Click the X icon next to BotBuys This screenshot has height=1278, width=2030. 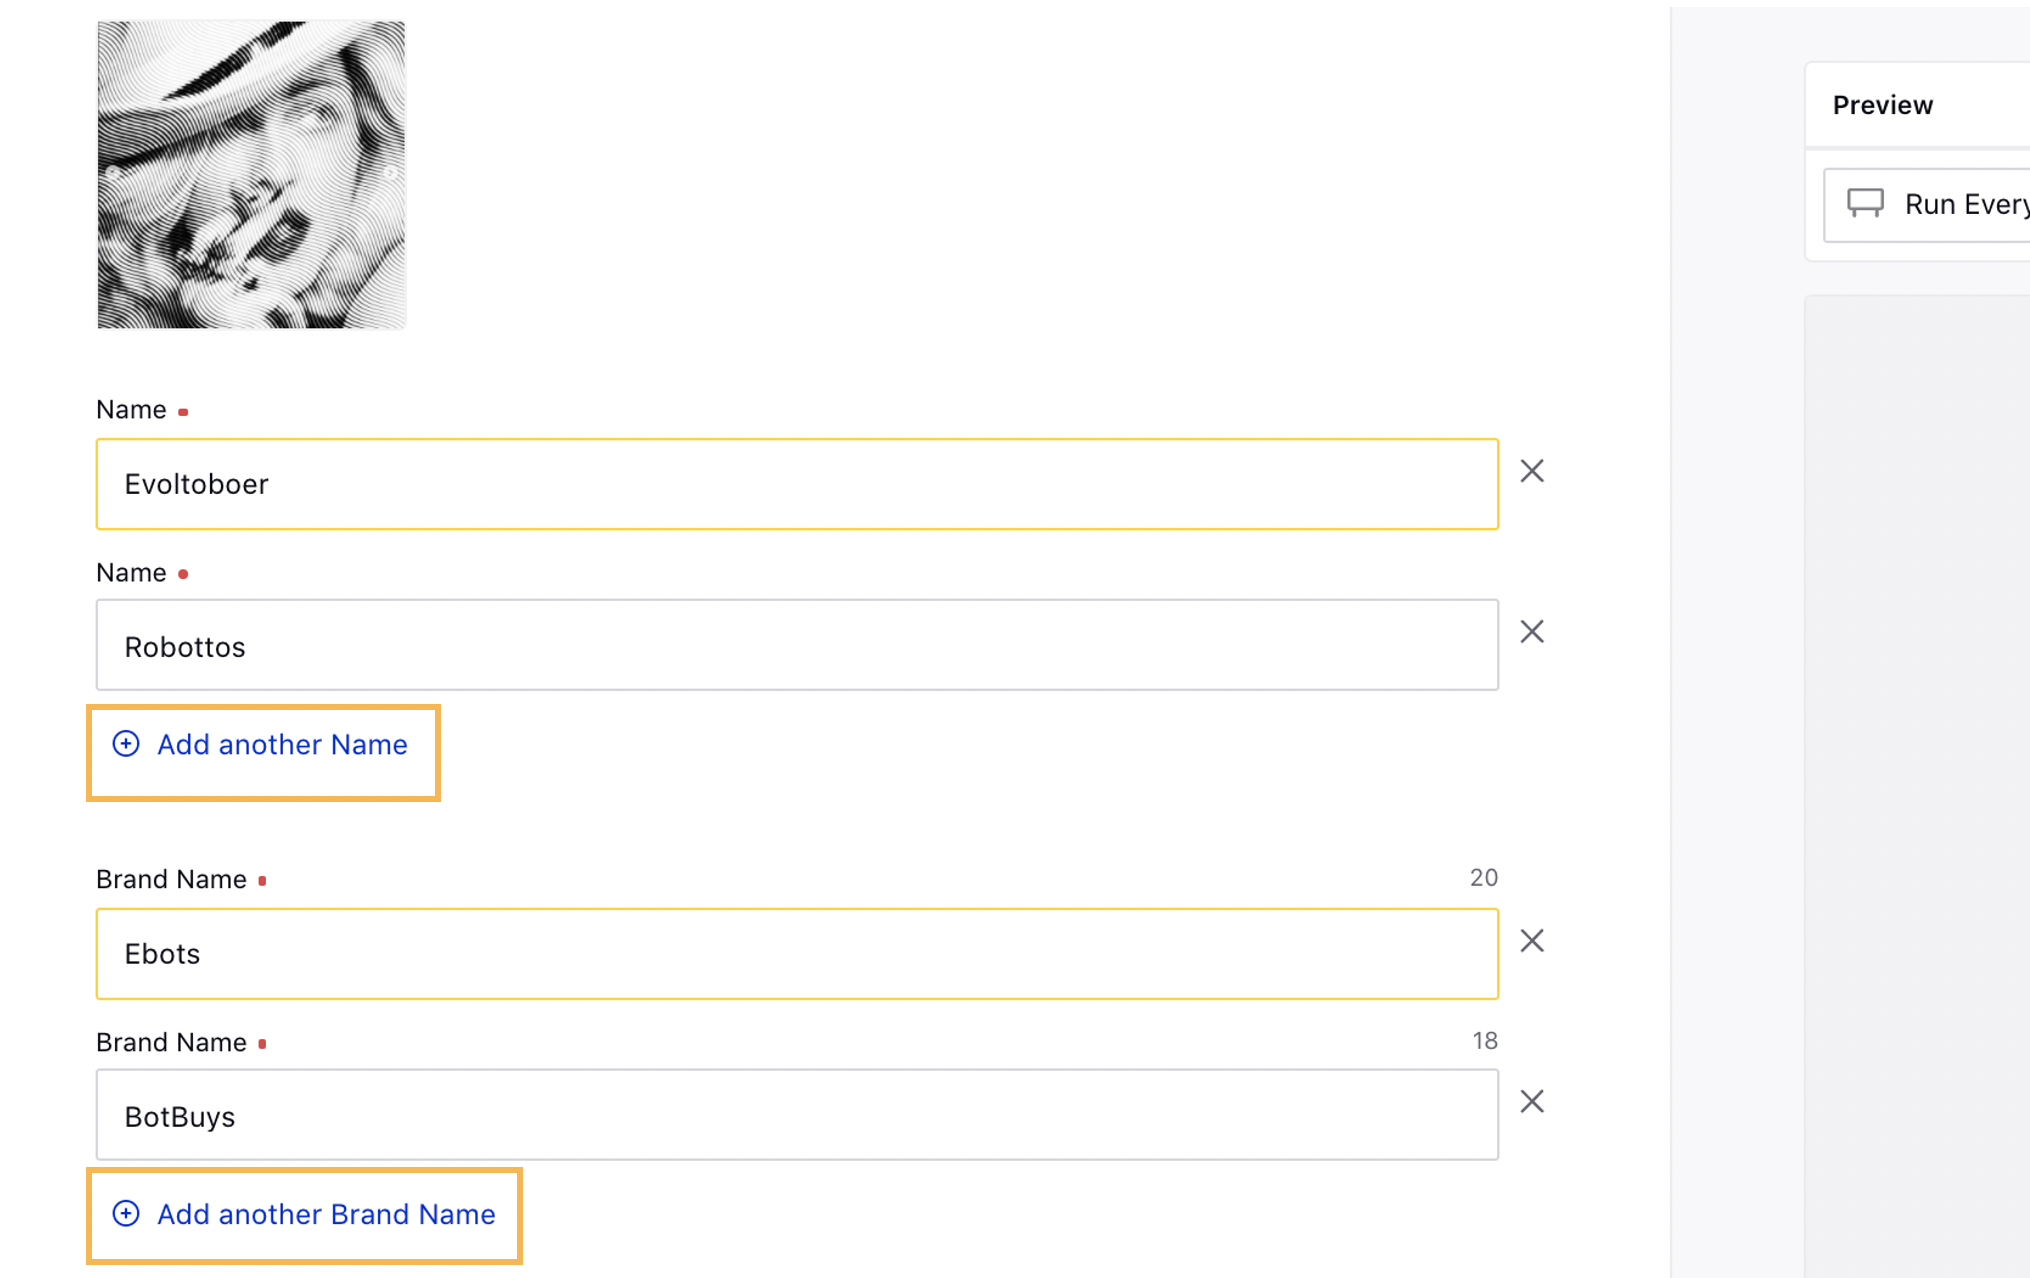(1532, 1103)
